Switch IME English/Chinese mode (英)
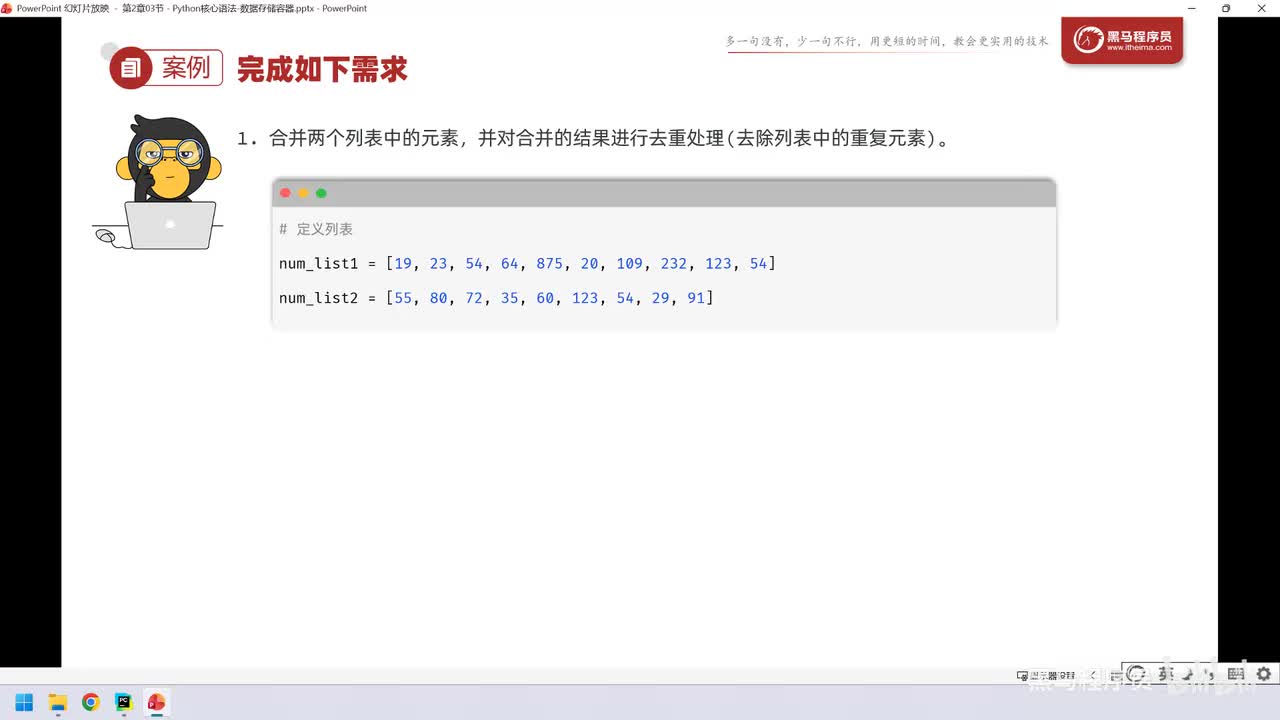This screenshot has height=720, width=1280. pyautogui.click(x=1165, y=675)
